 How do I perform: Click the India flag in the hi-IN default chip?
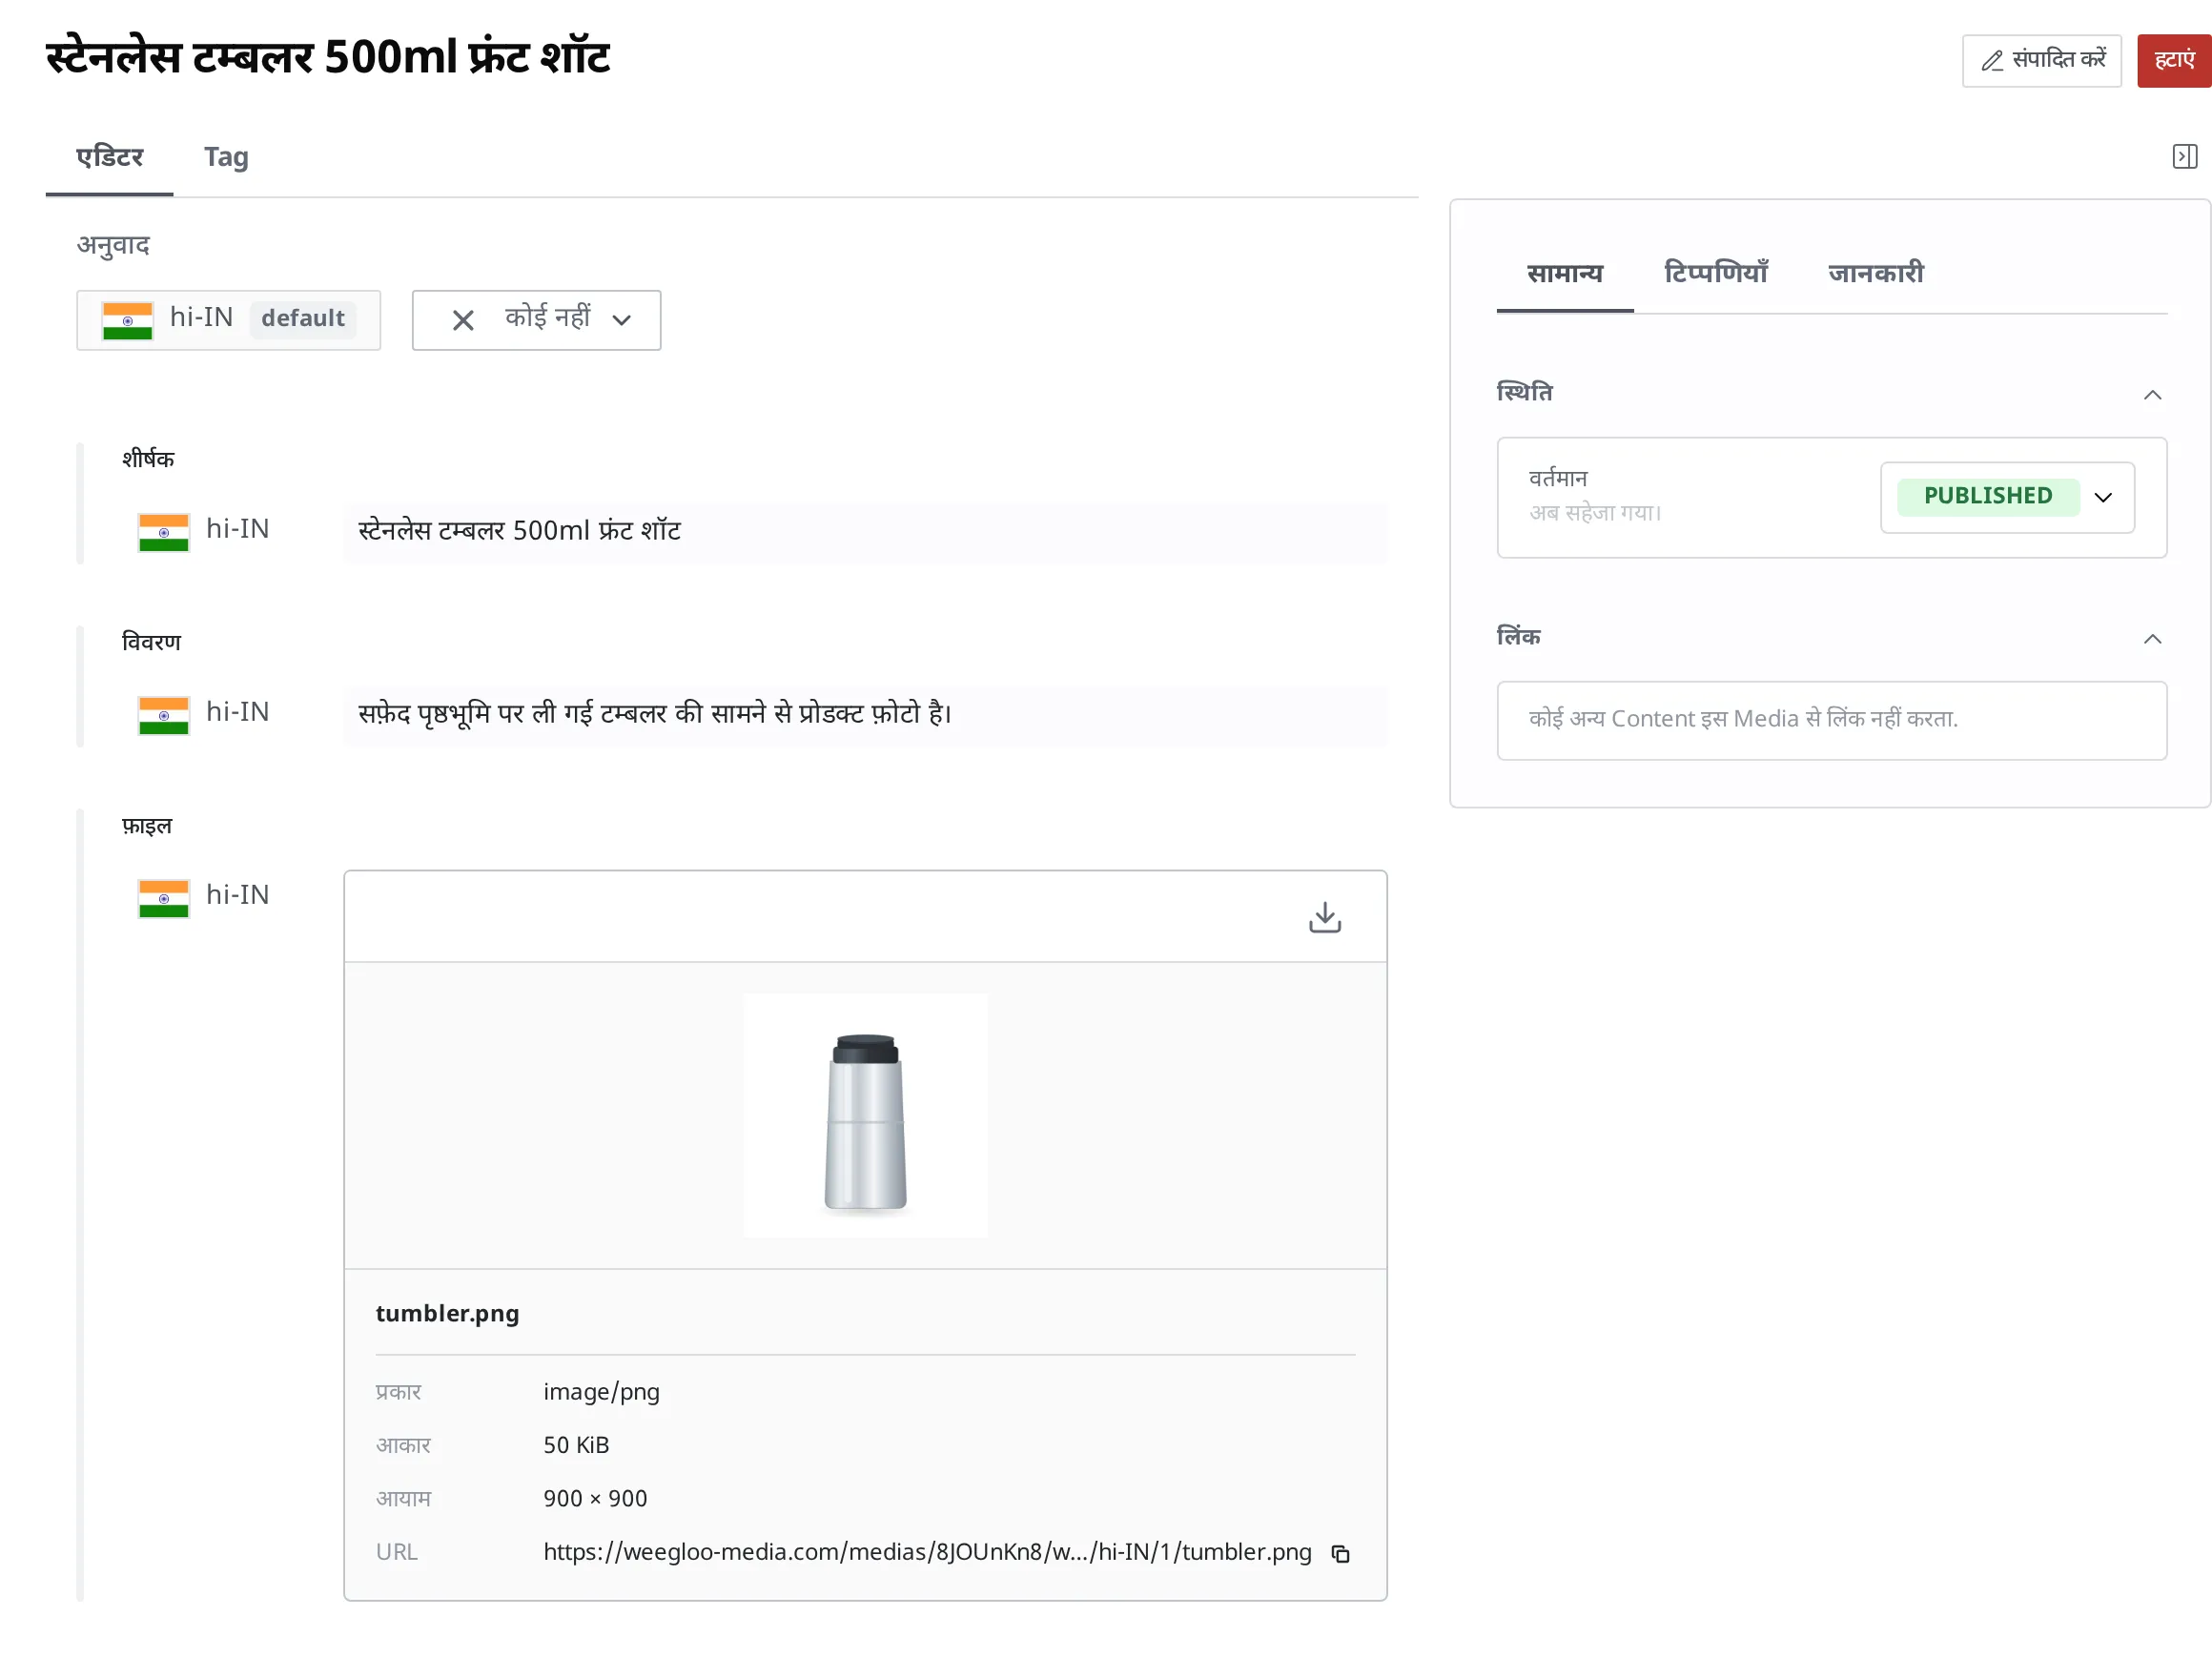(x=128, y=321)
